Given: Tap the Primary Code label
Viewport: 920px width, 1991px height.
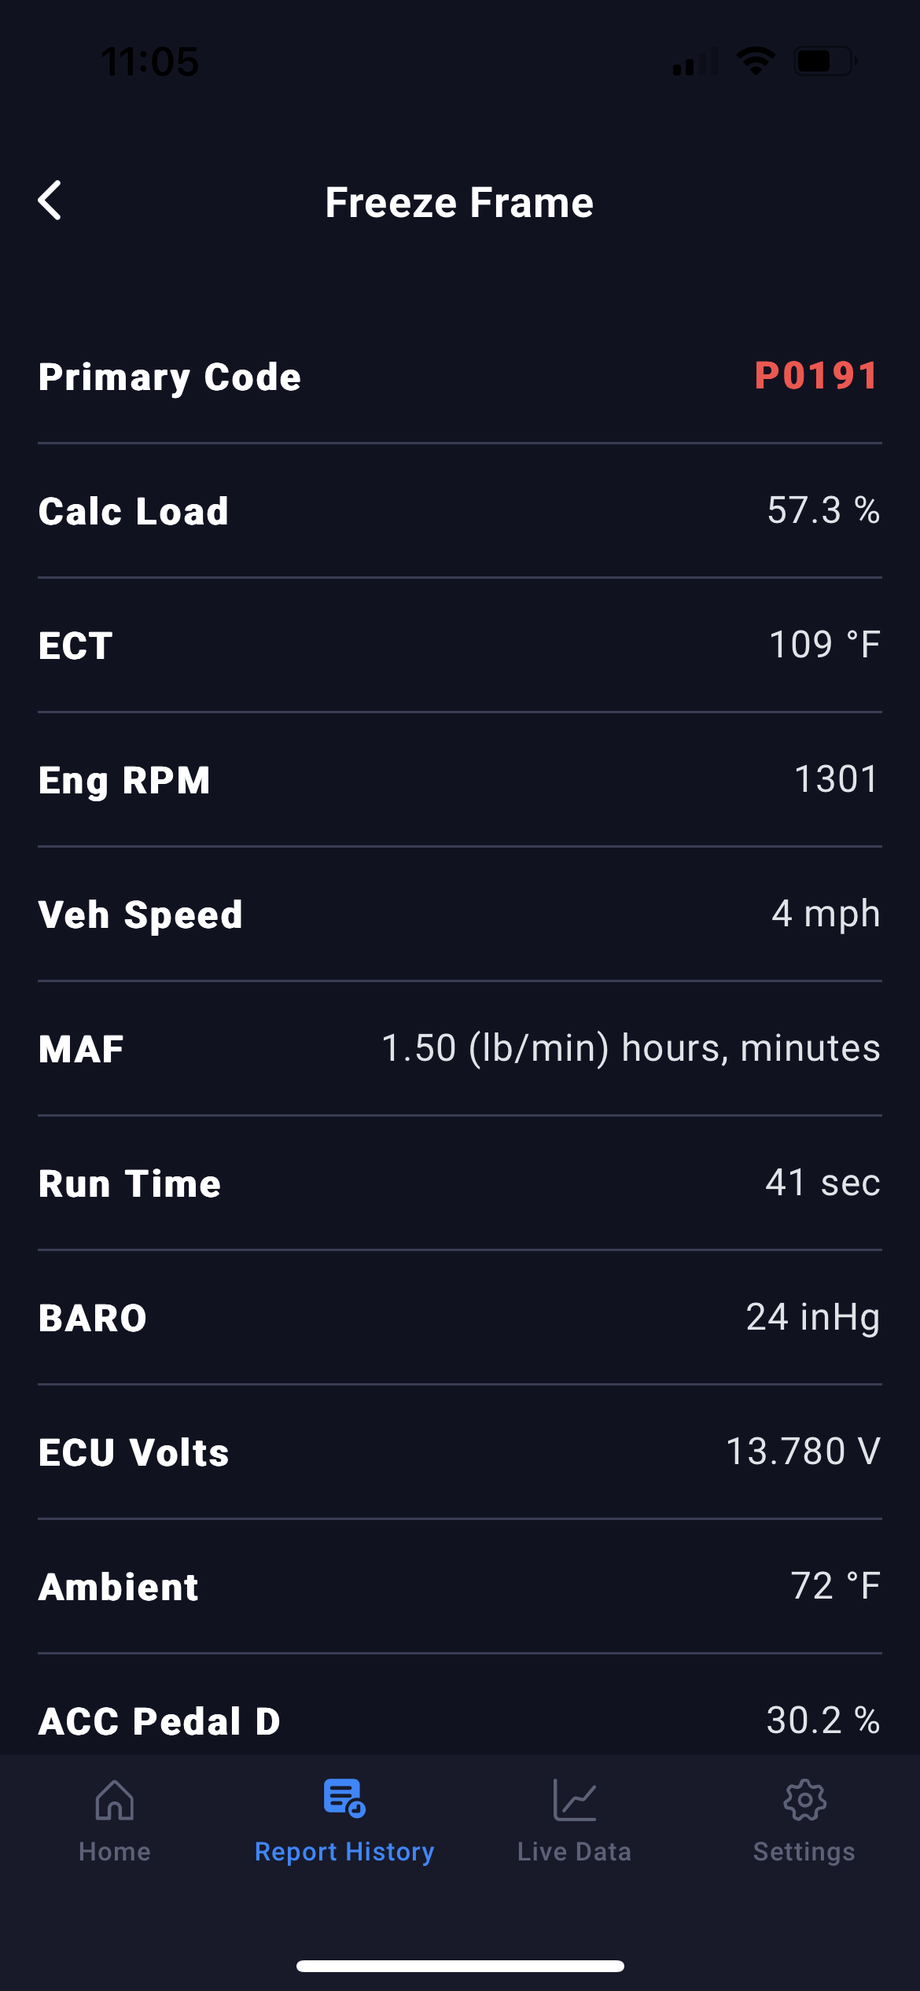Looking at the screenshot, I should (x=170, y=377).
